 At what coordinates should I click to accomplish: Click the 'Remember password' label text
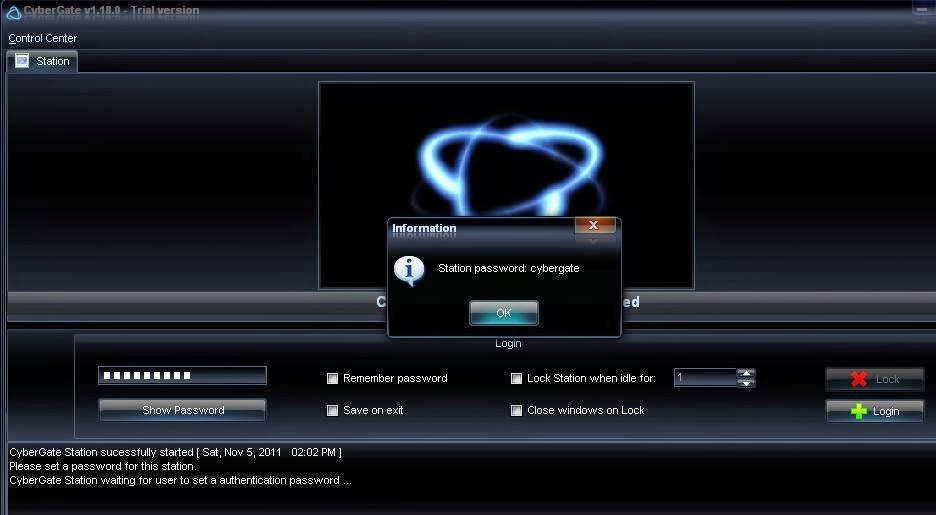pos(395,378)
